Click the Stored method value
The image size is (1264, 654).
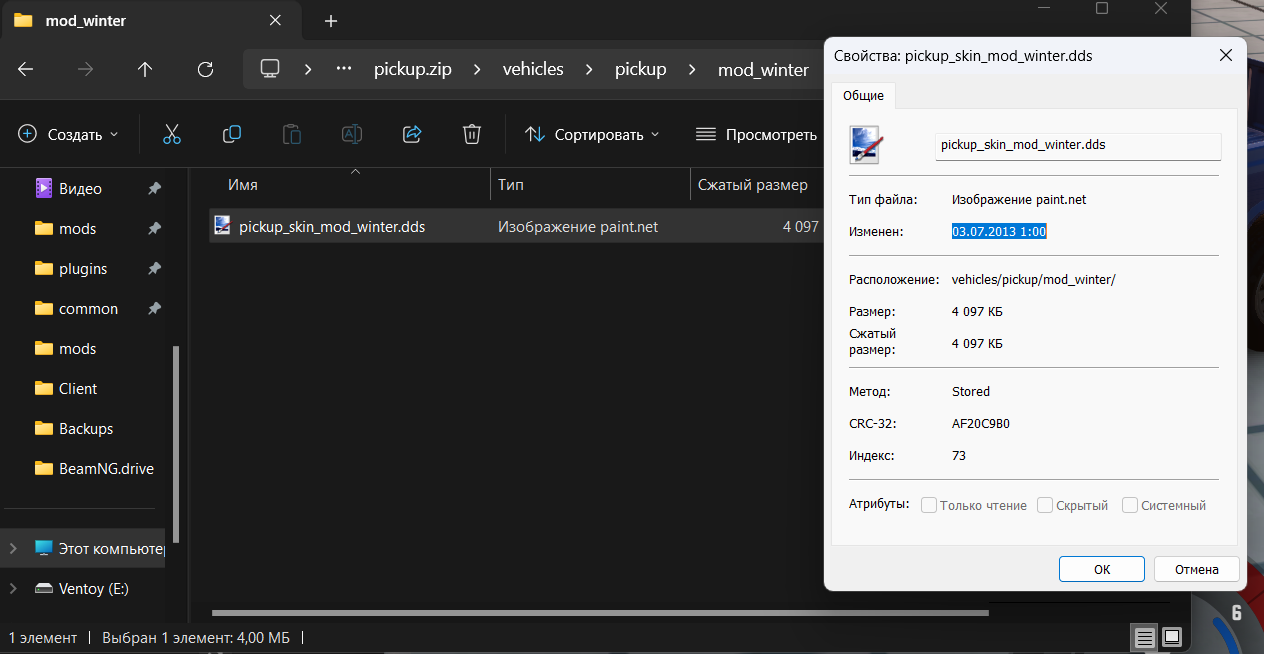click(971, 391)
